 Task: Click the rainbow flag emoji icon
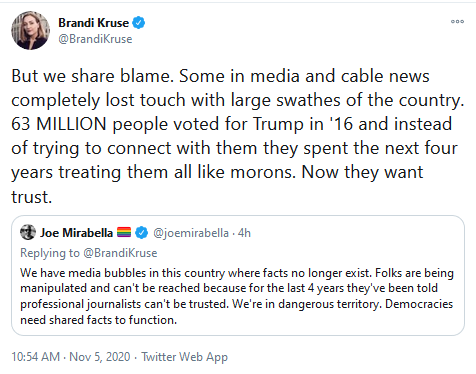[124, 232]
